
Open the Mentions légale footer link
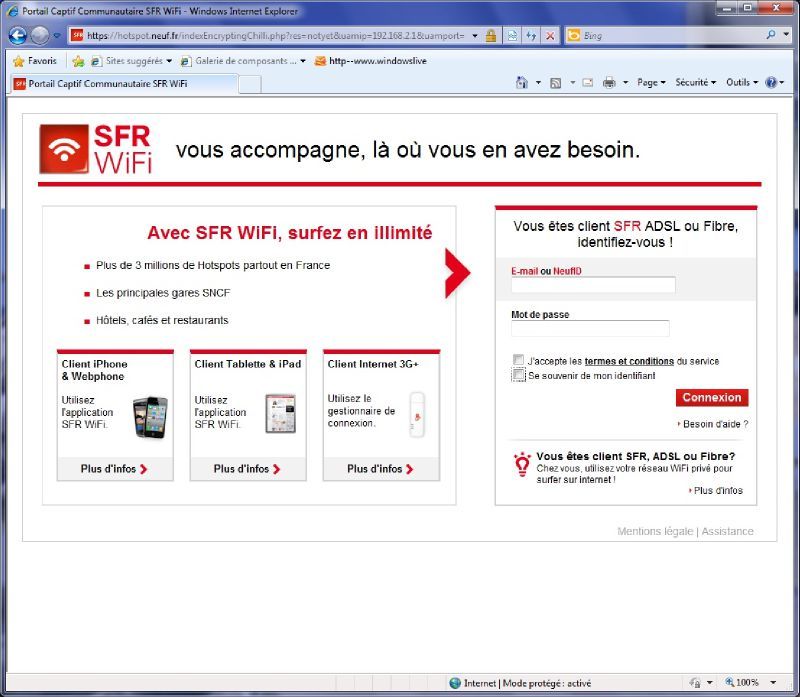tap(655, 531)
